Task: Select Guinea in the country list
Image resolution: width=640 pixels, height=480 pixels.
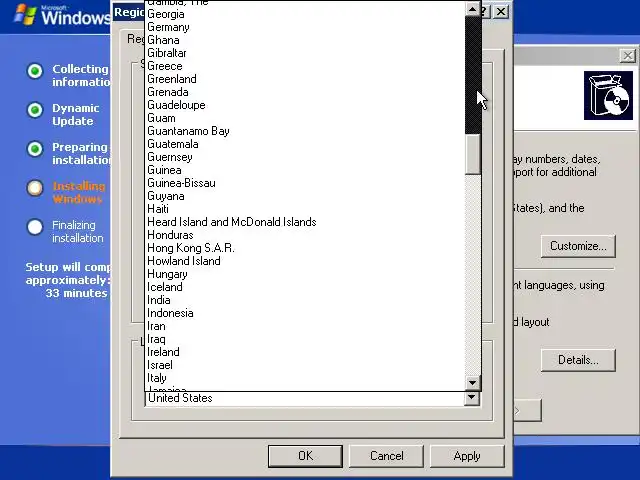Action: coord(305,170)
